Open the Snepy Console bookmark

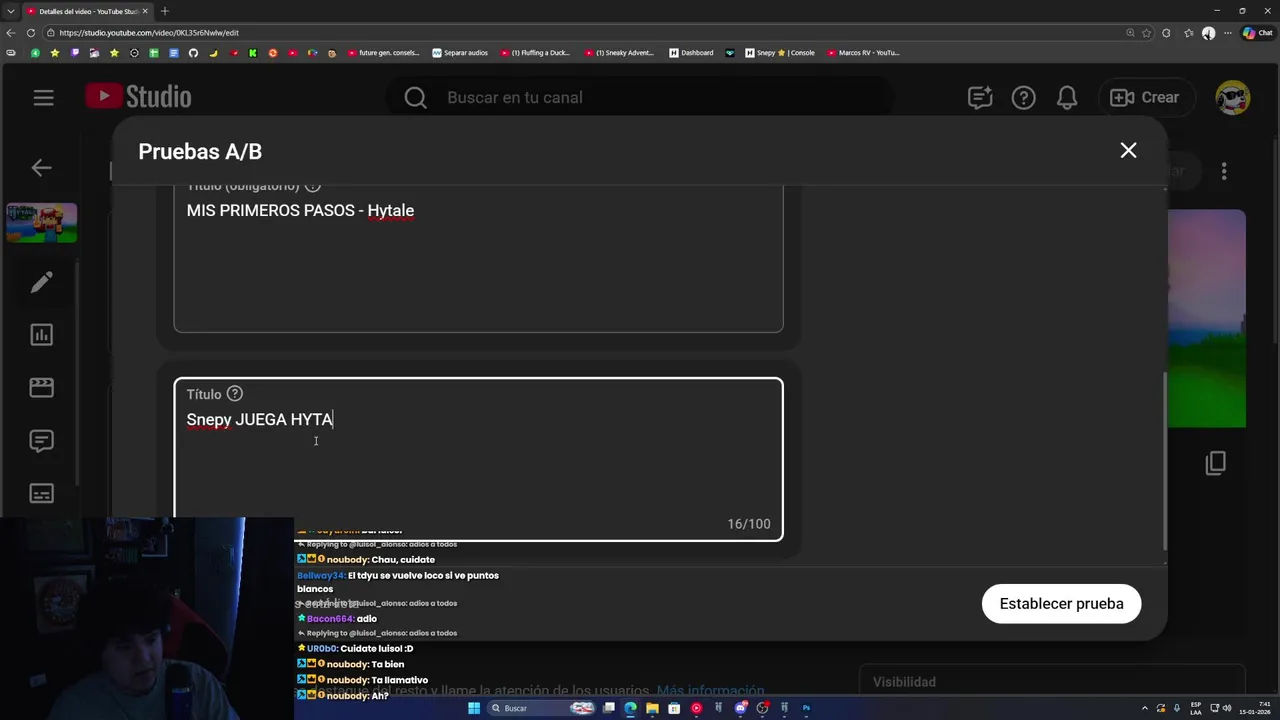point(780,53)
